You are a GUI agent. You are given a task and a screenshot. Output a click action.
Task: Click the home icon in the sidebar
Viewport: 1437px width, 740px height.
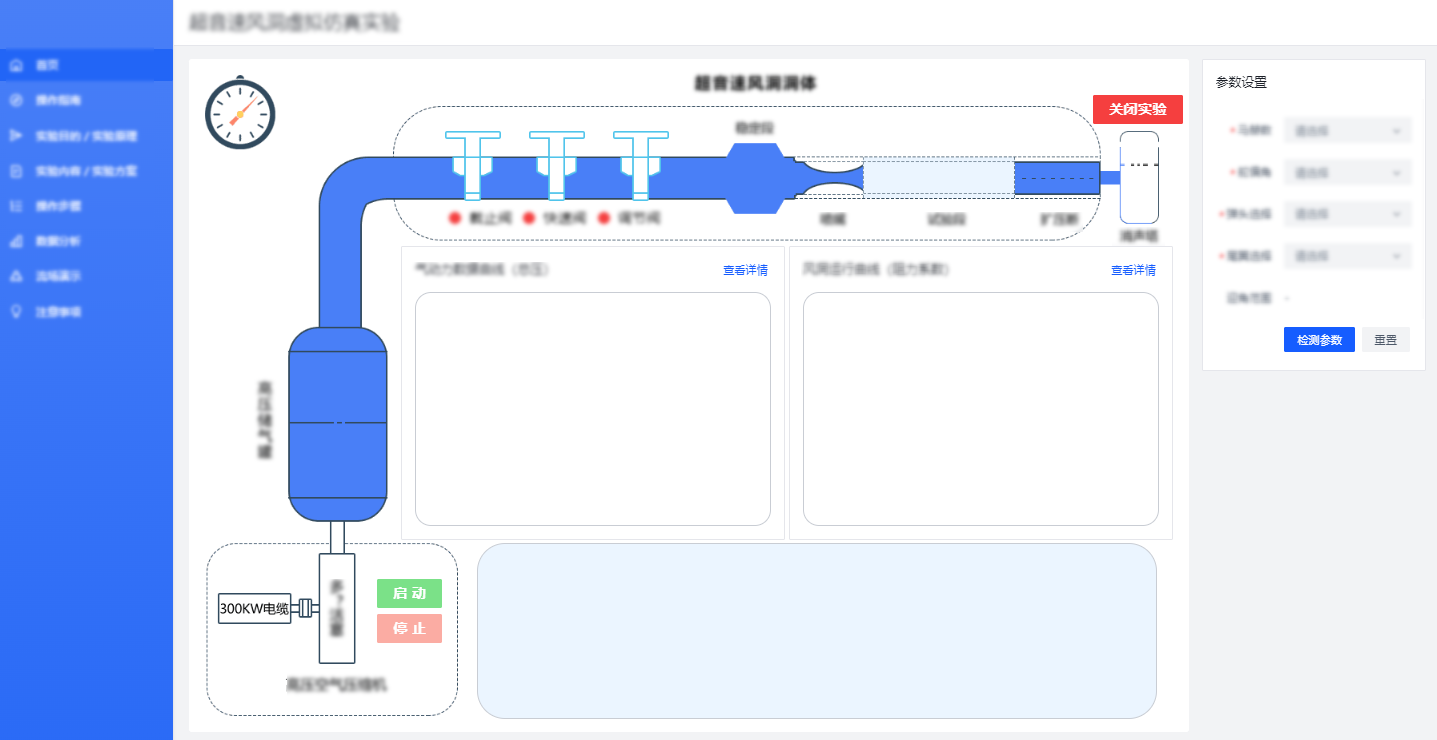(15, 65)
